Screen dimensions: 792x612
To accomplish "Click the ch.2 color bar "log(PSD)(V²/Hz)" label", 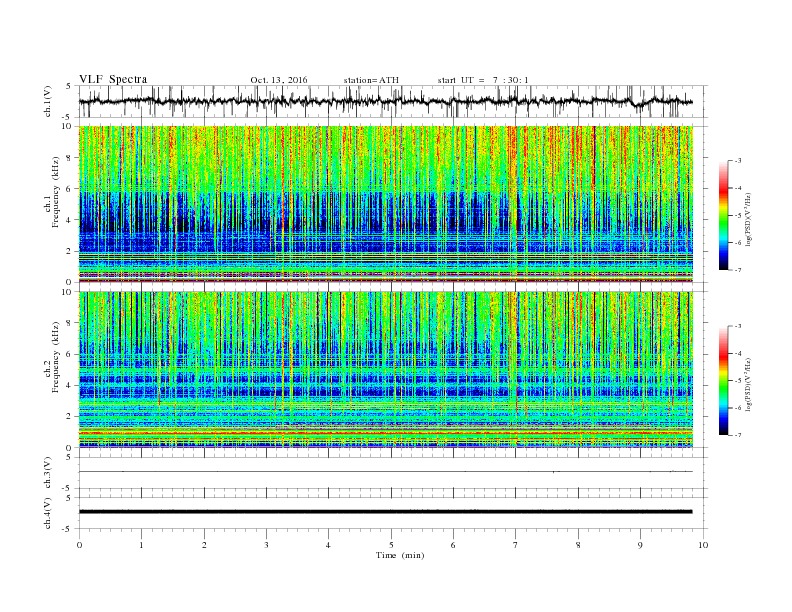I will point(750,384).
